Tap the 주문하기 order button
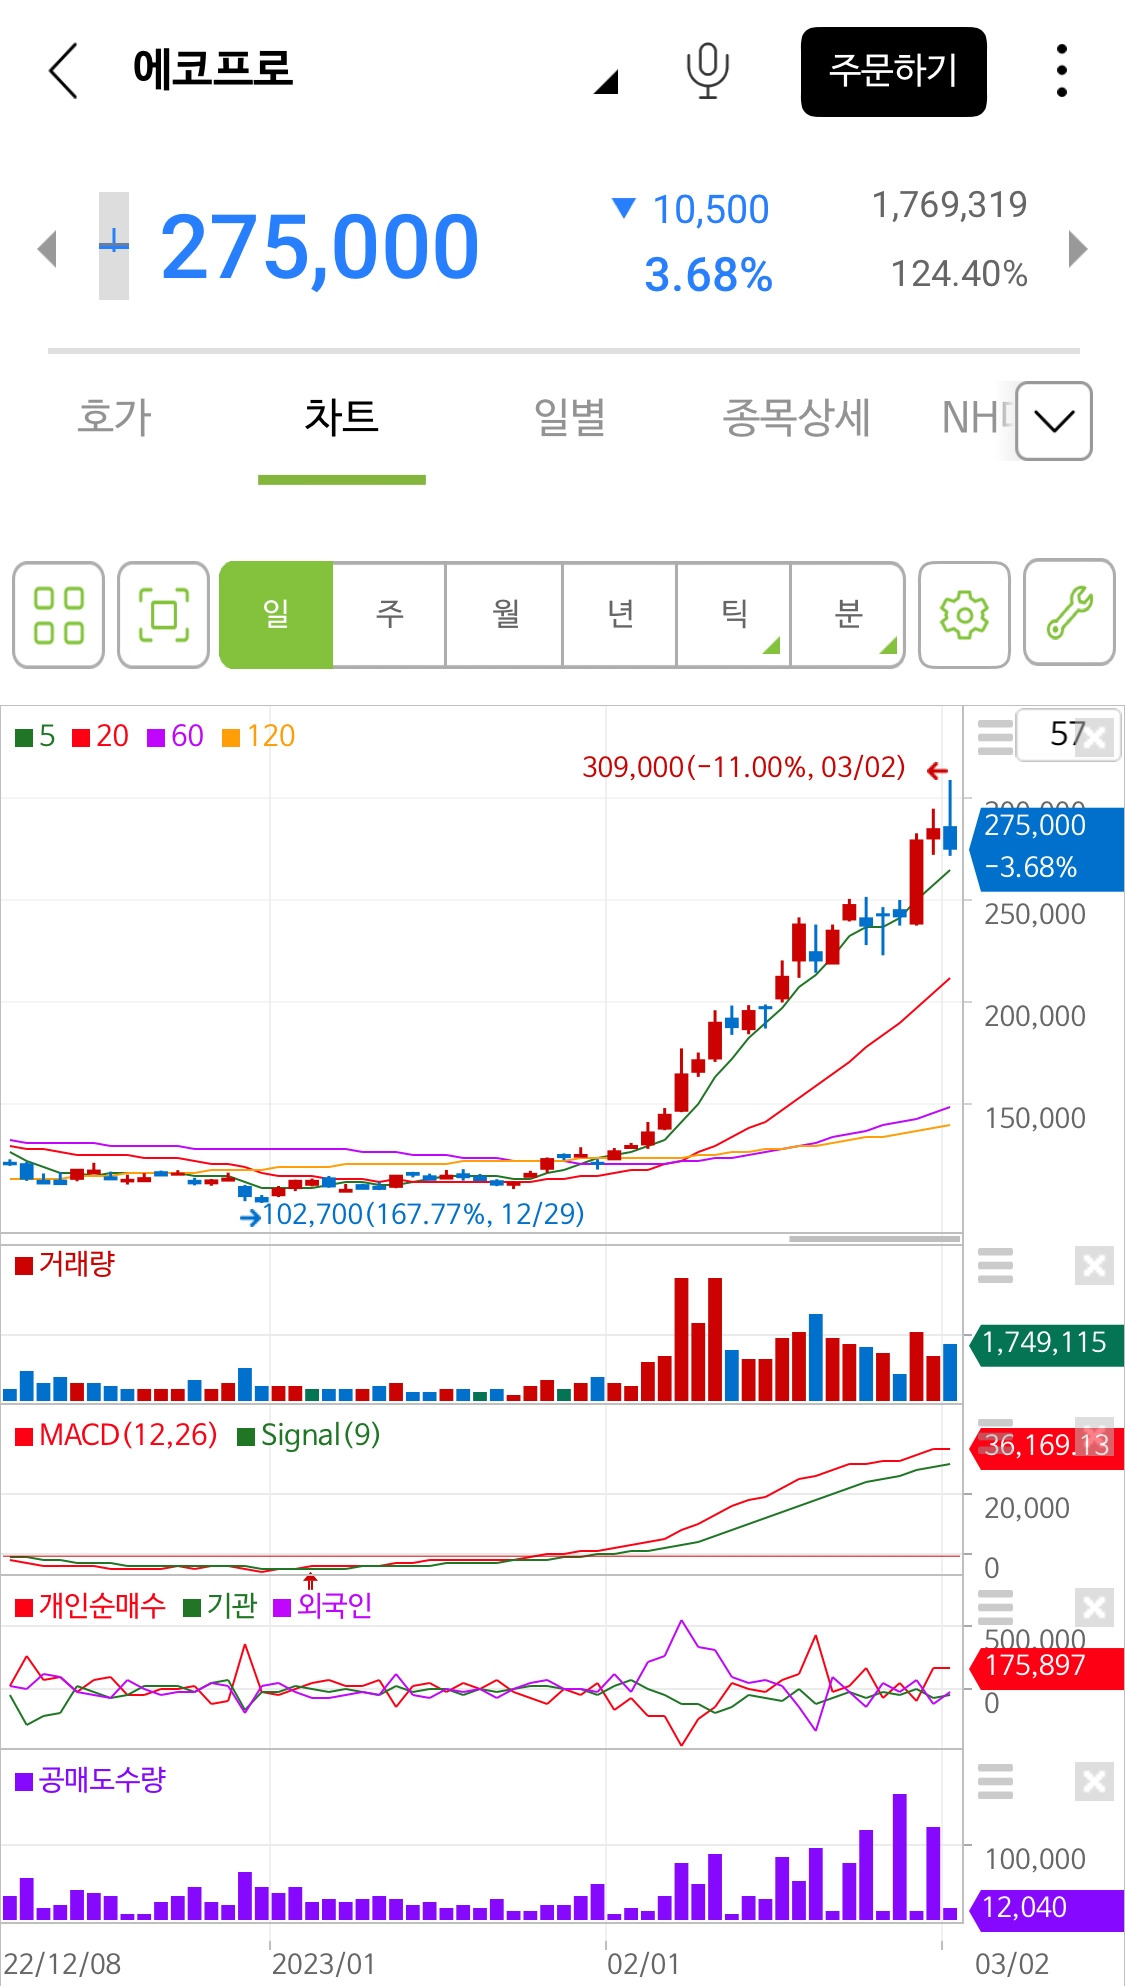The width and height of the screenshot is (1125, 1986). tap(893, 72)
